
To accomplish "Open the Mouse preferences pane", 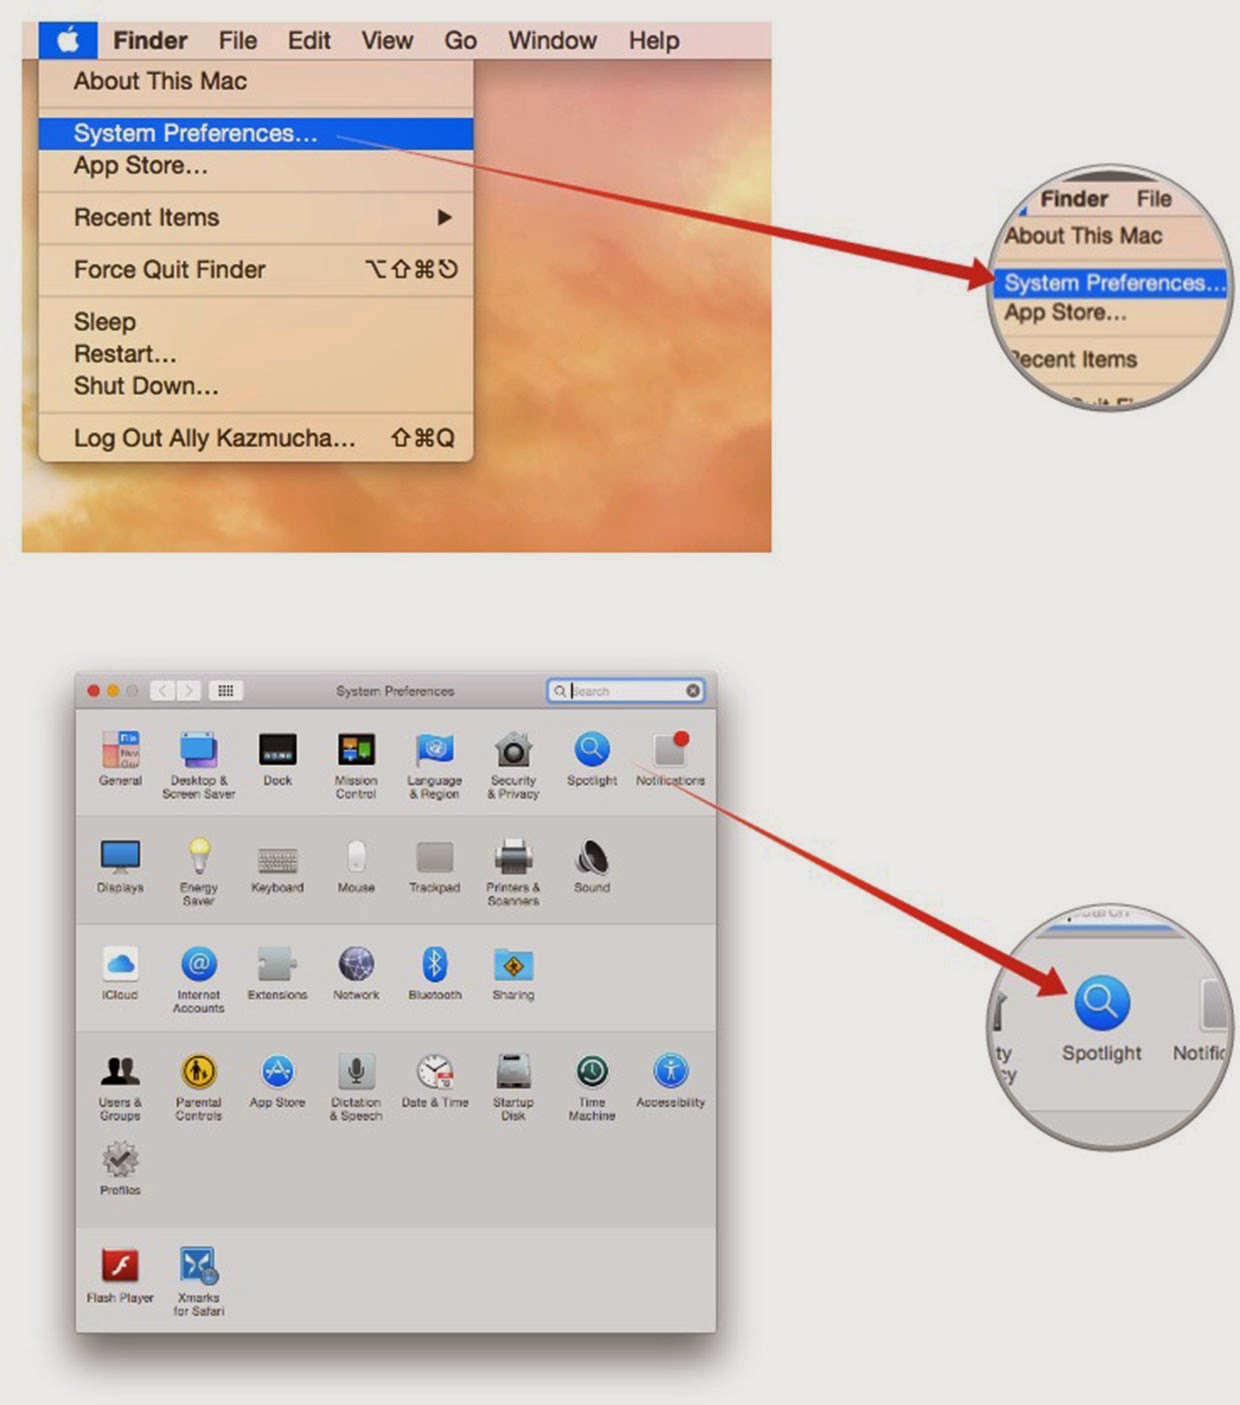I will point(356,866).
